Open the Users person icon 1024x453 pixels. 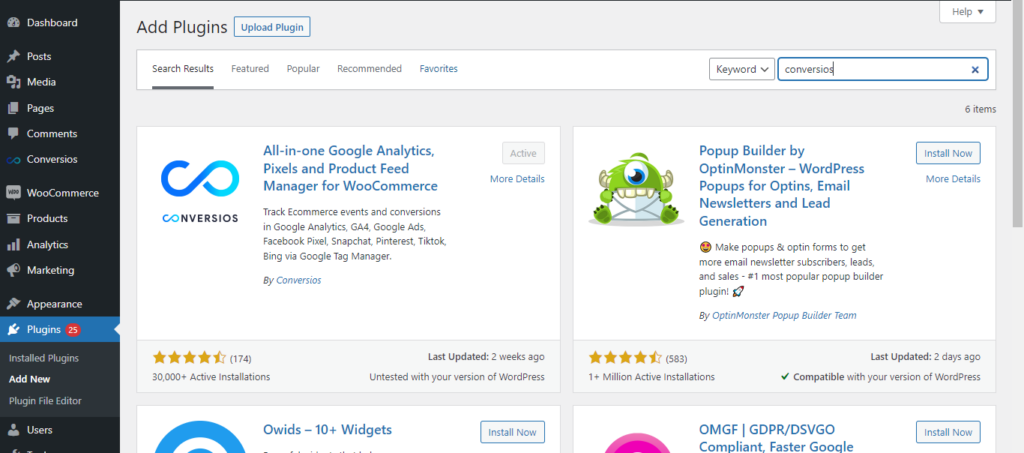pyautogui.click(x=13, y=430)
